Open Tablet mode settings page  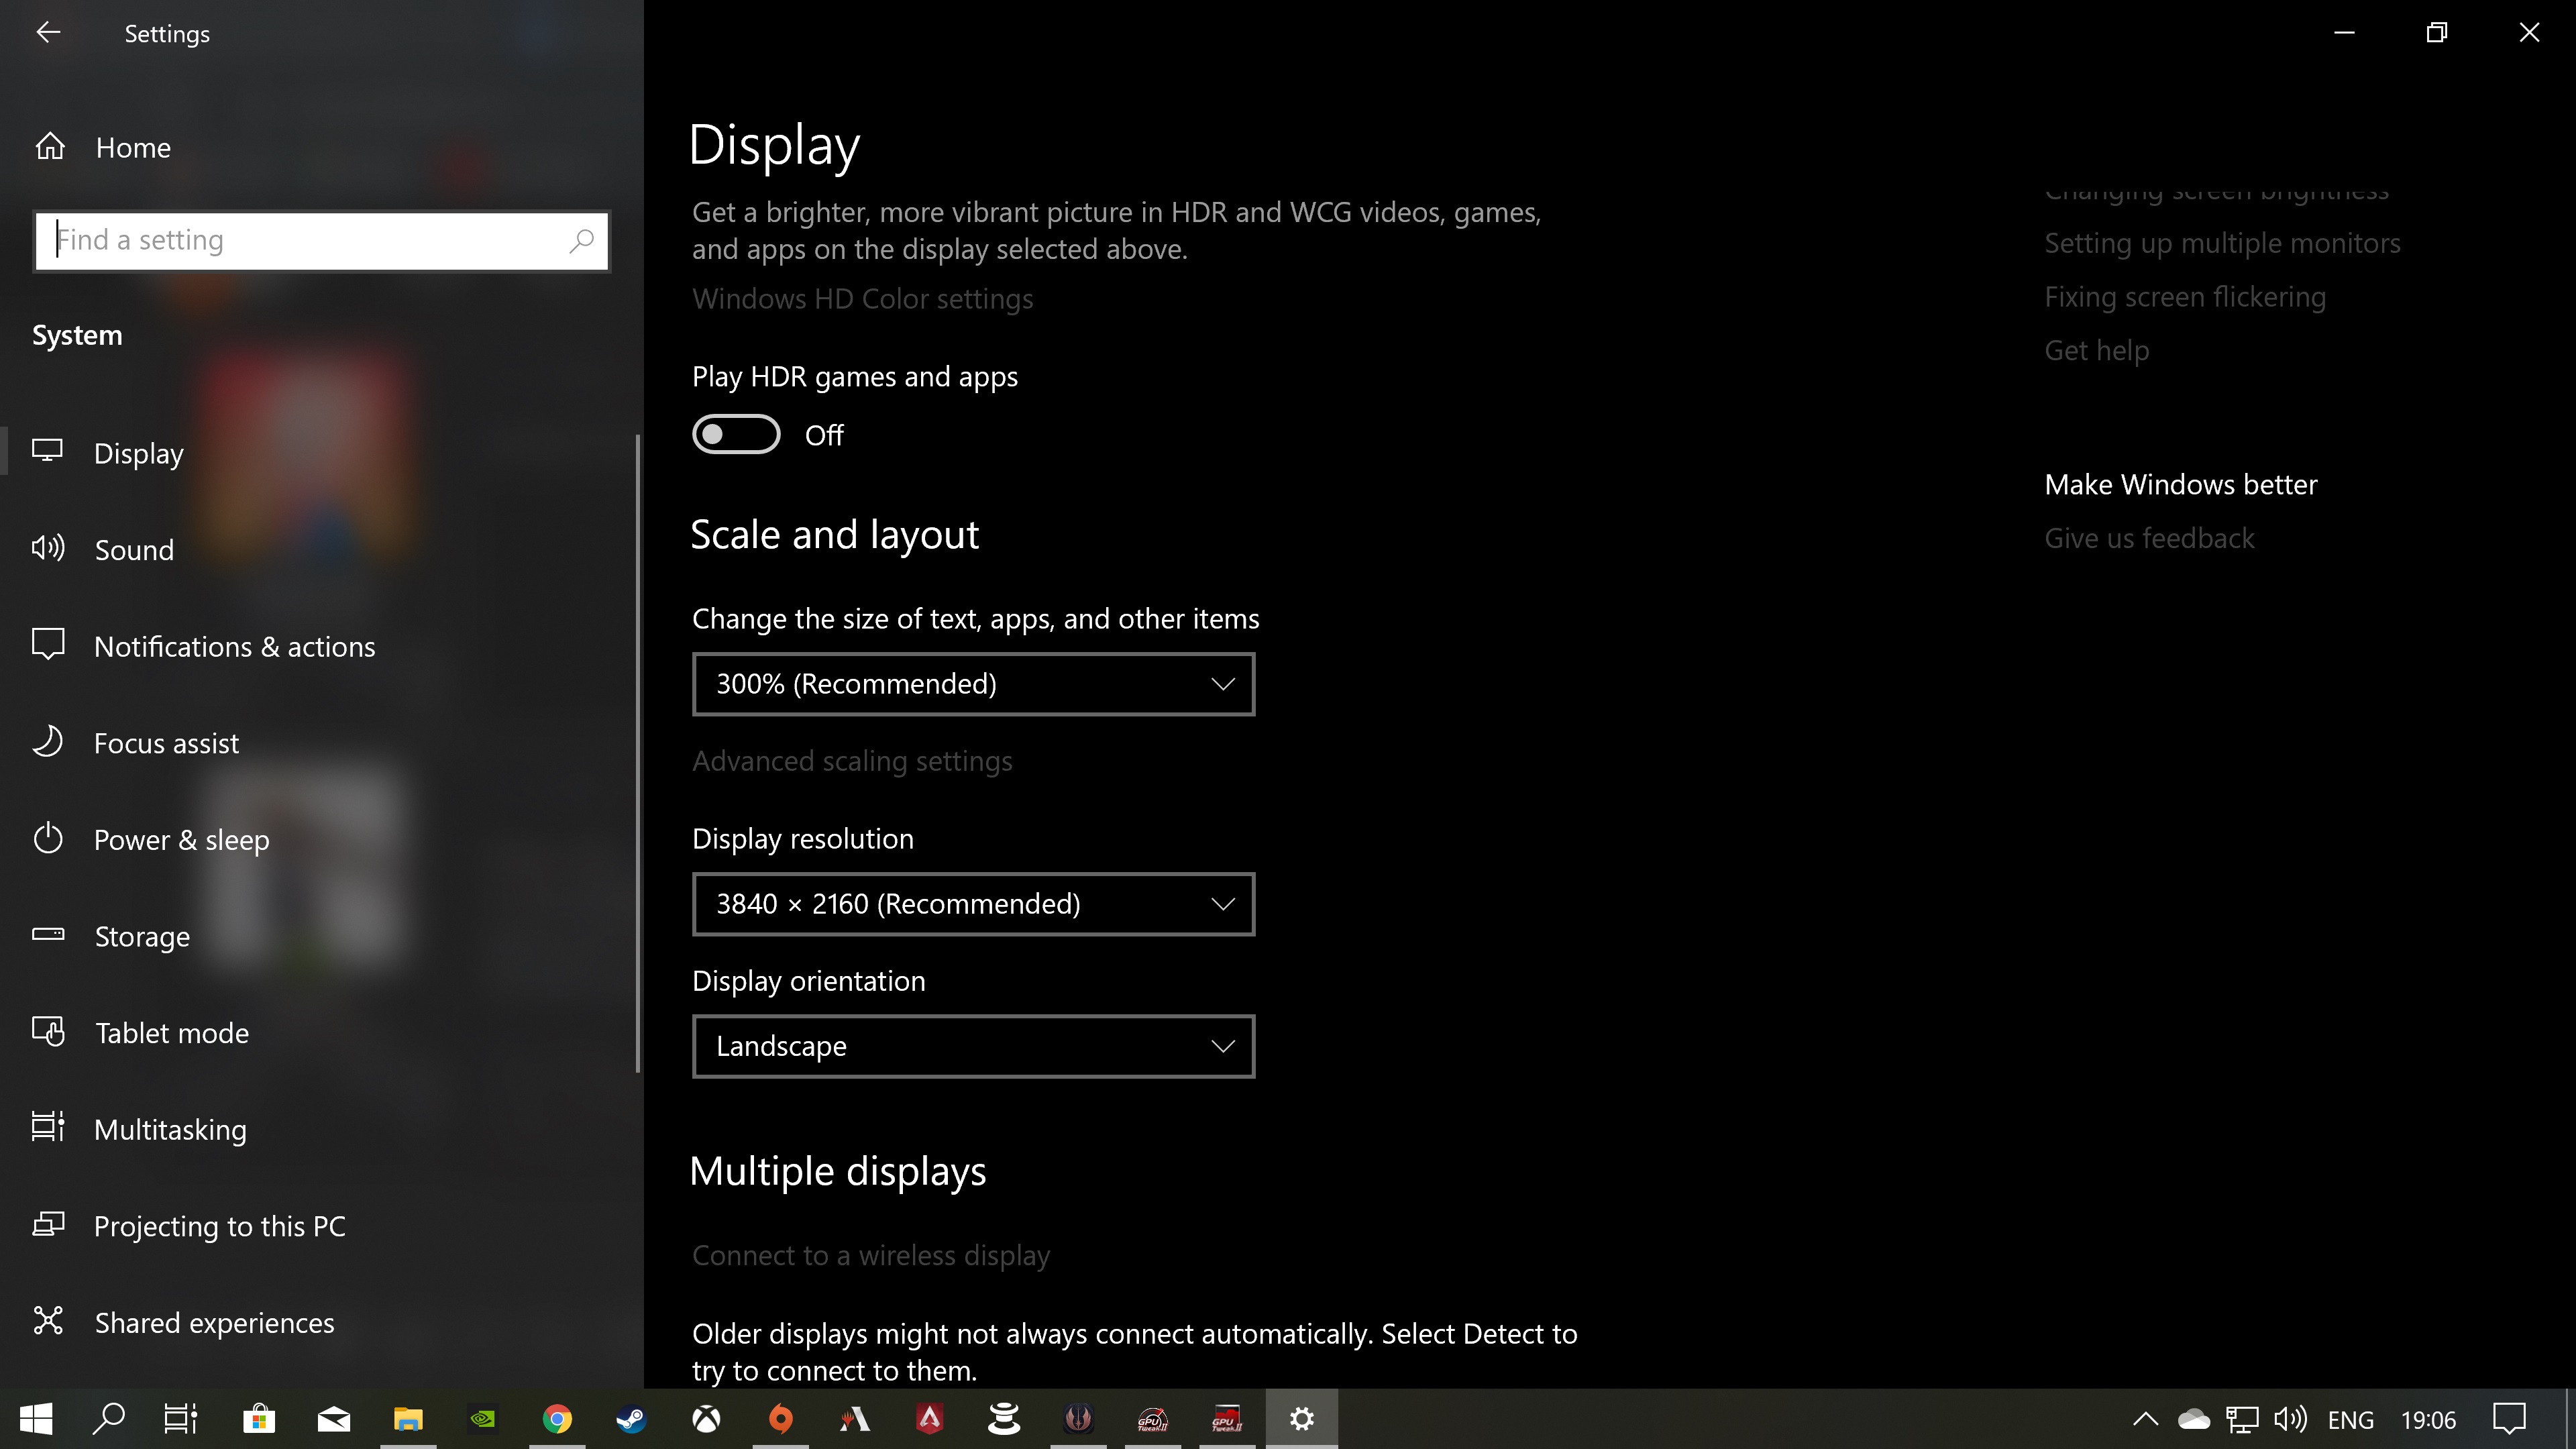[x=171, y=1032]
